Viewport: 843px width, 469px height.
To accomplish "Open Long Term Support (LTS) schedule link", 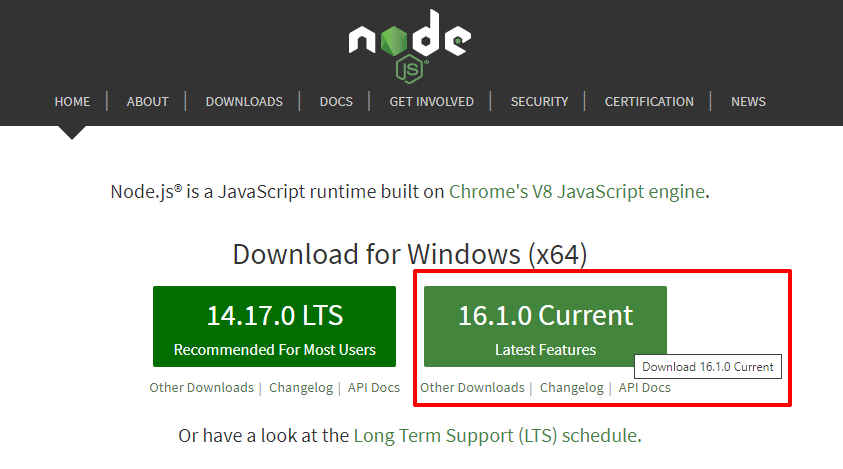I will pyautogui.click(x=496, y=436).
